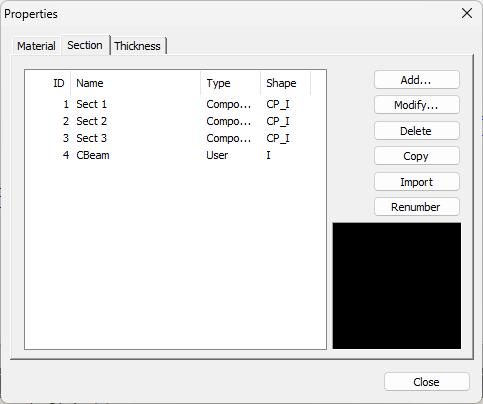Close the dialog with the Close button
The height and width of the screenshot is (404, 483).
pyautogui.click(x=427, y=382)
